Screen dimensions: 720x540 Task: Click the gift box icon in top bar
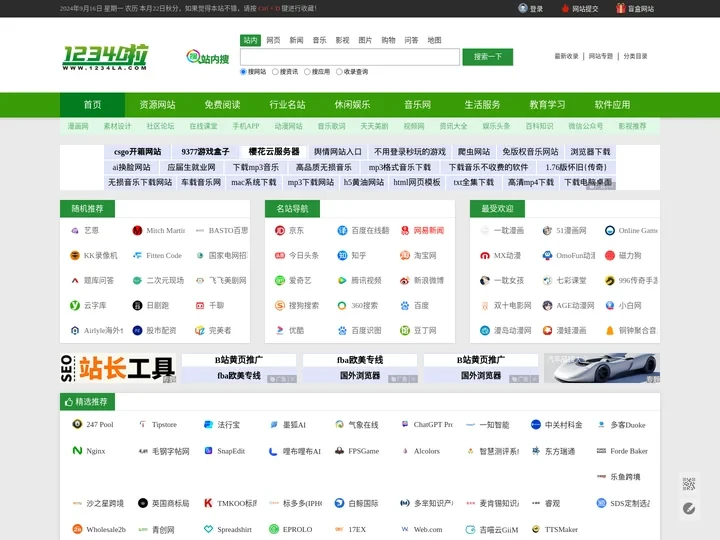(x=621, y=8)
